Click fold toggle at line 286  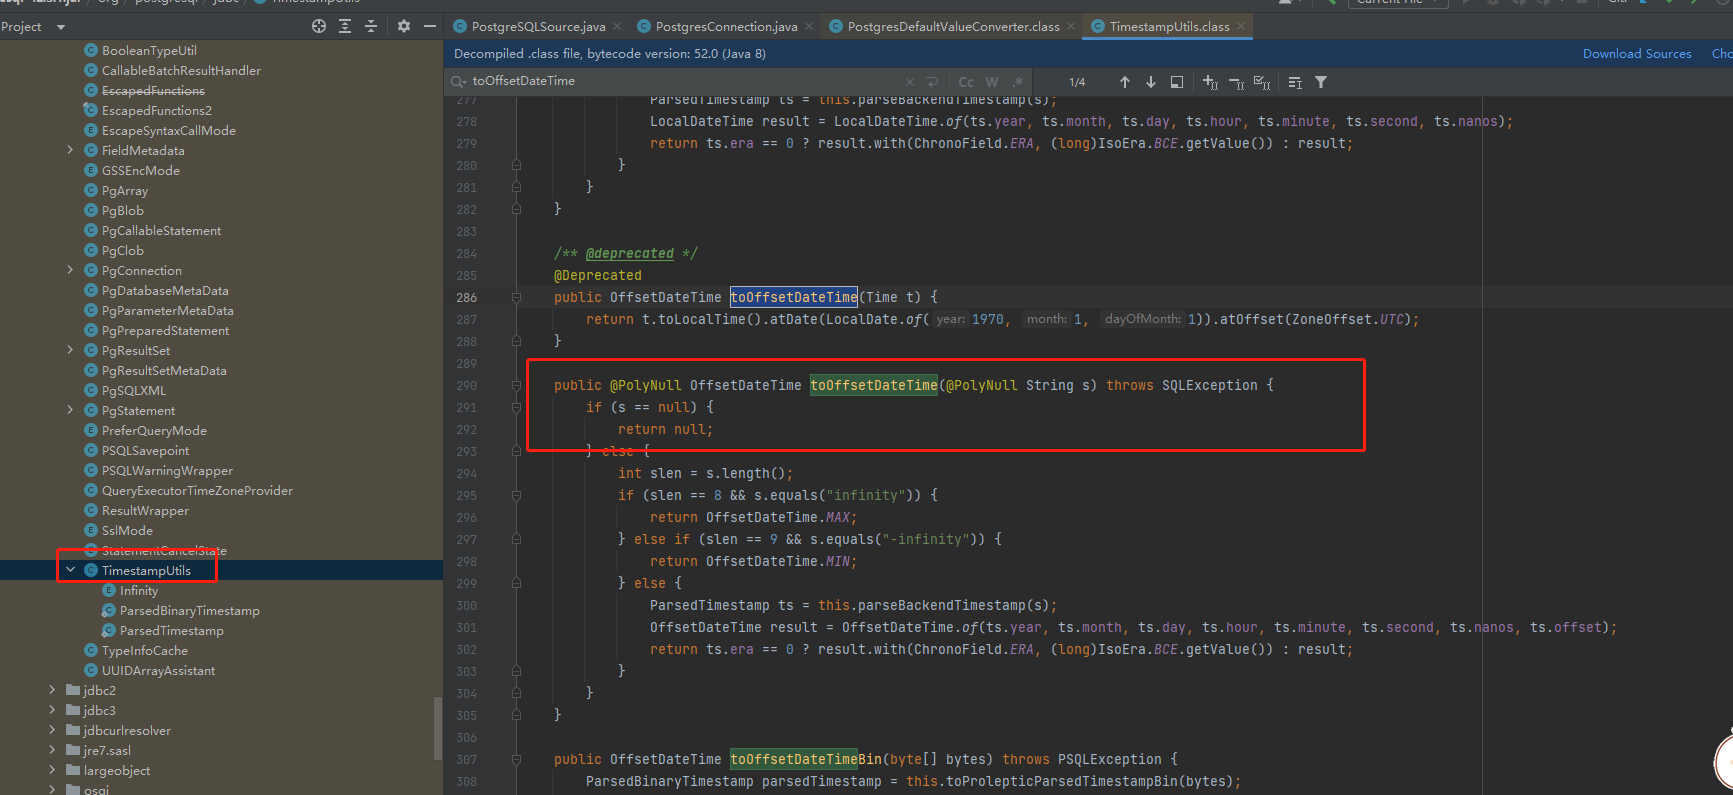pos(516,297)
